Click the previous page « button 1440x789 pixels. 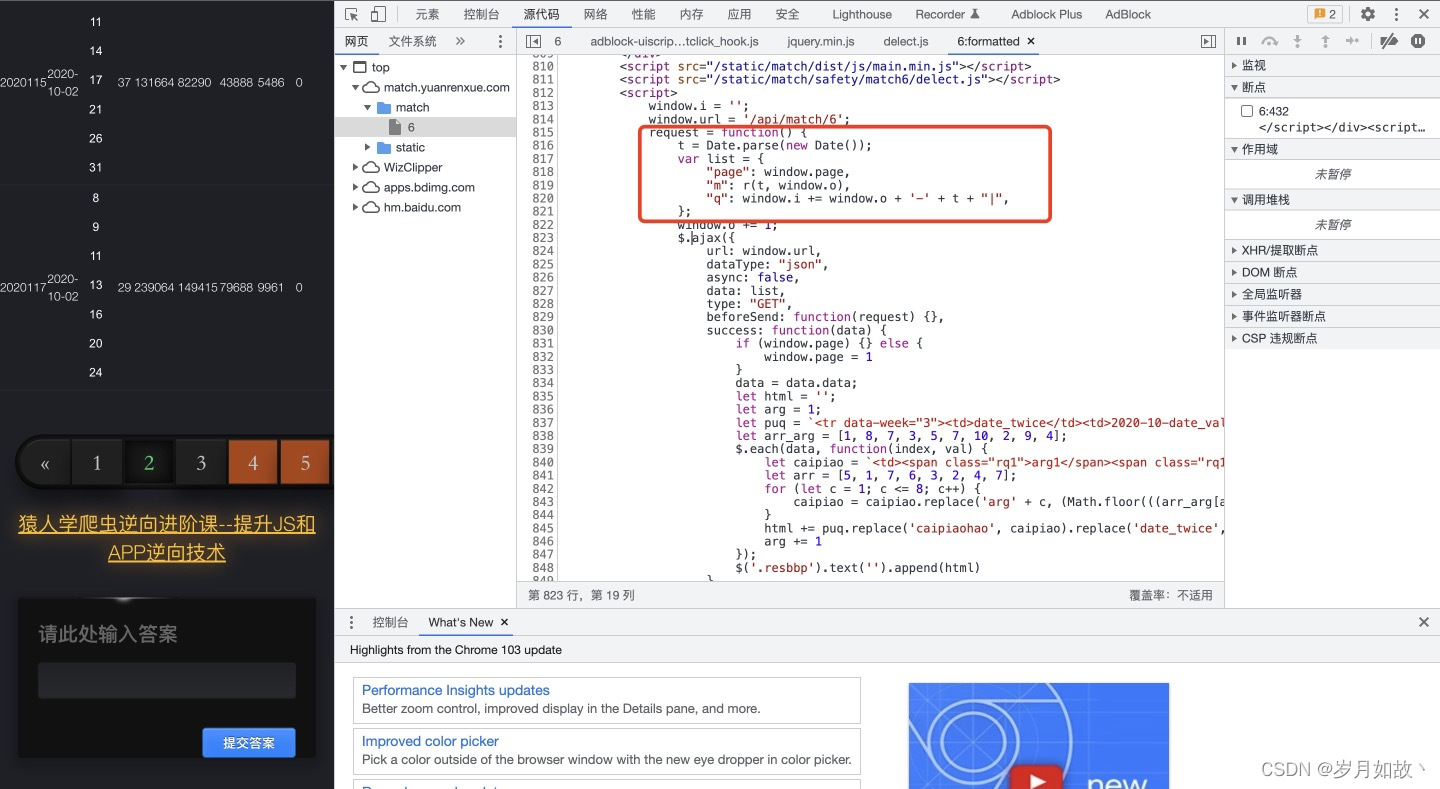coord(45,463)
